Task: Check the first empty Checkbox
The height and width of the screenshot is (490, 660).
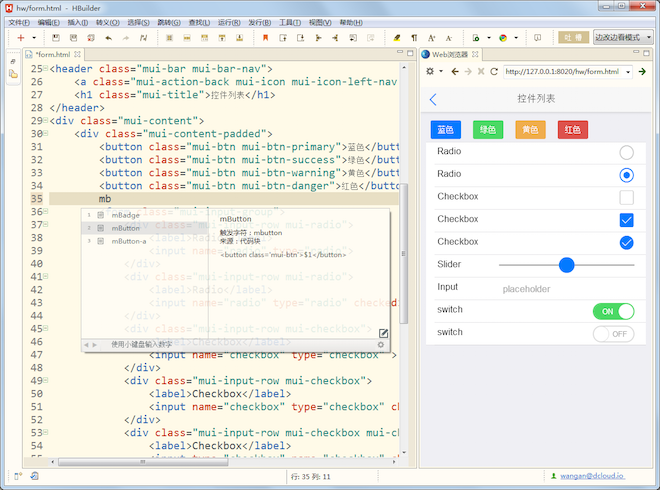Action: pos(626,197)
